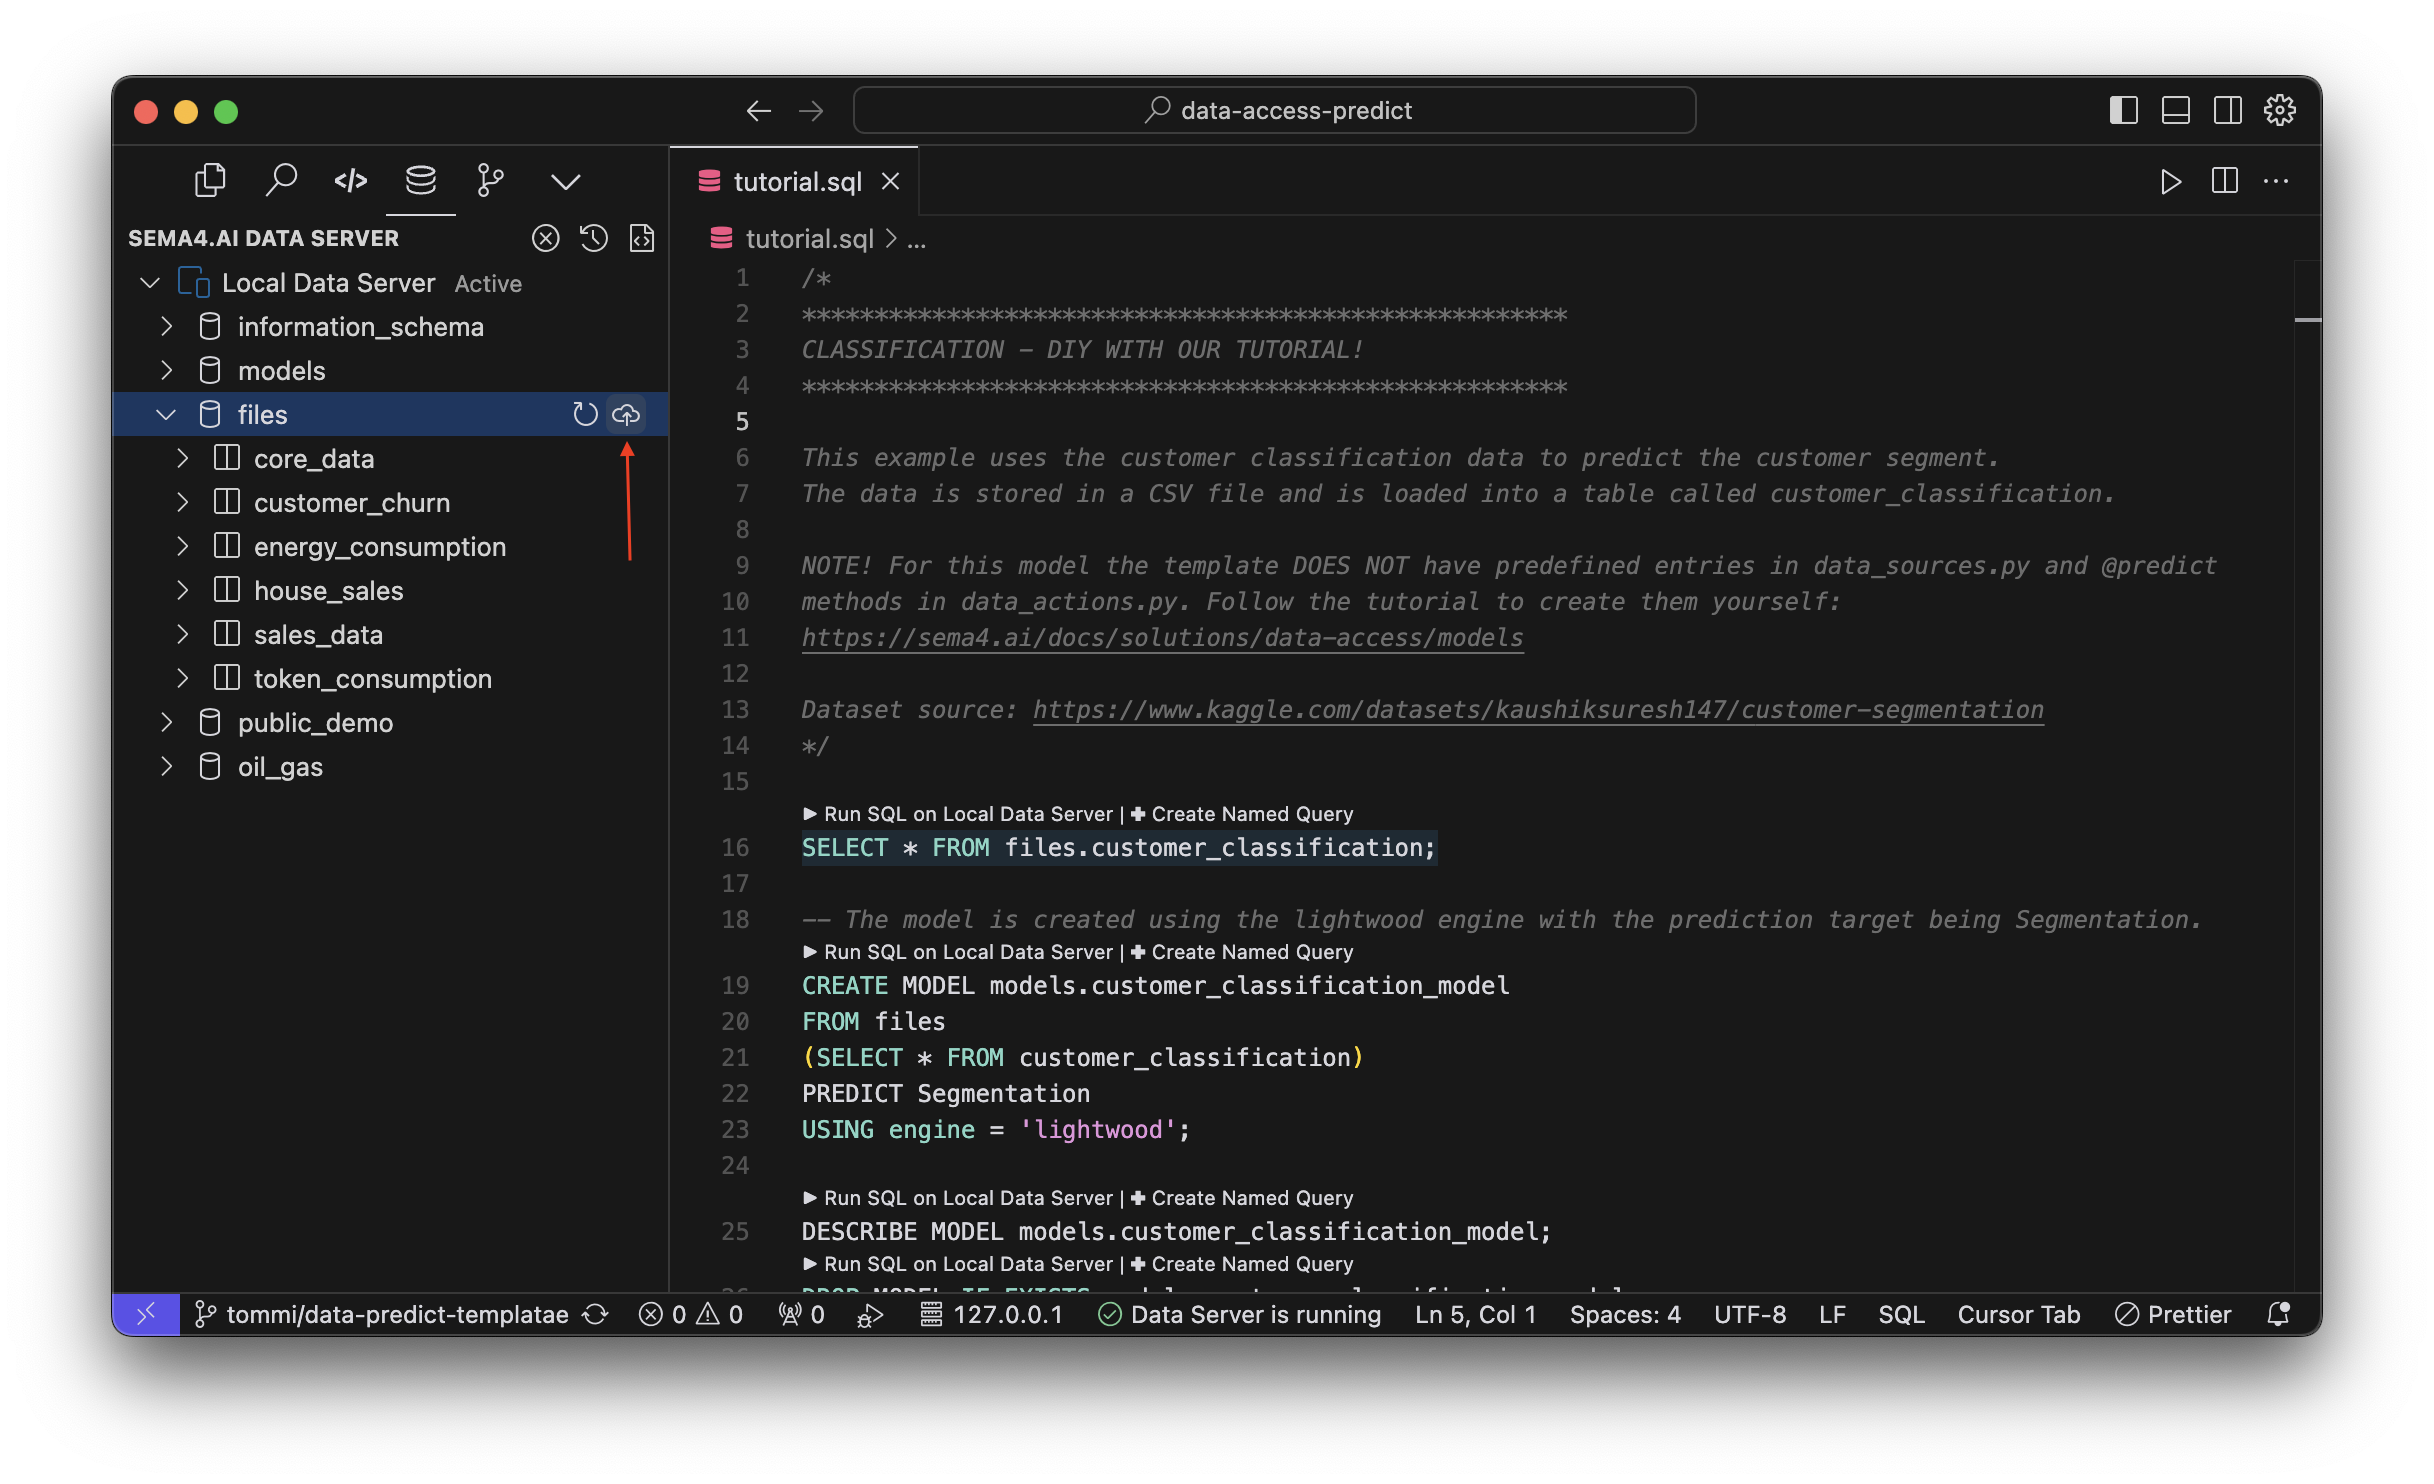Viewport: 2434px width, 1484px height.
Task: Open the code brackets view icon
Action: tap(351, 181)
